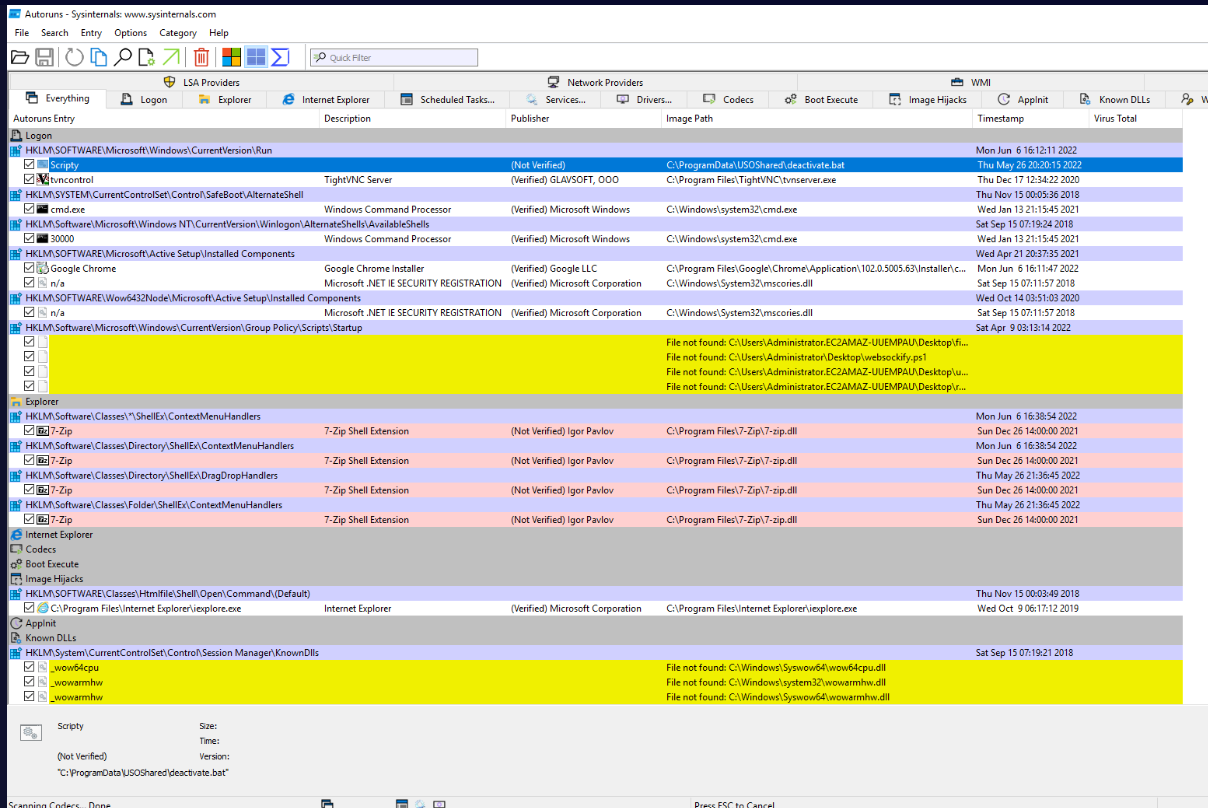
Task: Click the Find magnifier toolbar icon
Action: point(123,57)
